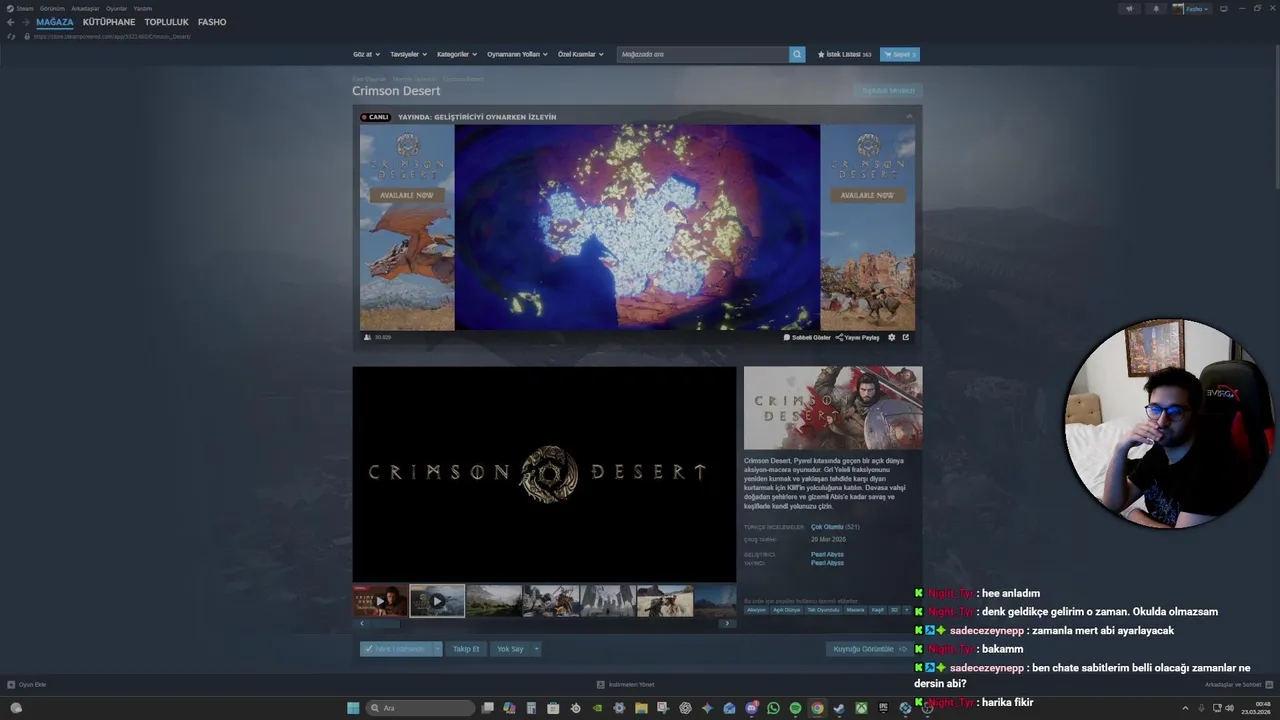Go forward with the Steam forward arrow
The width and height of the screenshot is (1280, 720).
coord(25,22)
